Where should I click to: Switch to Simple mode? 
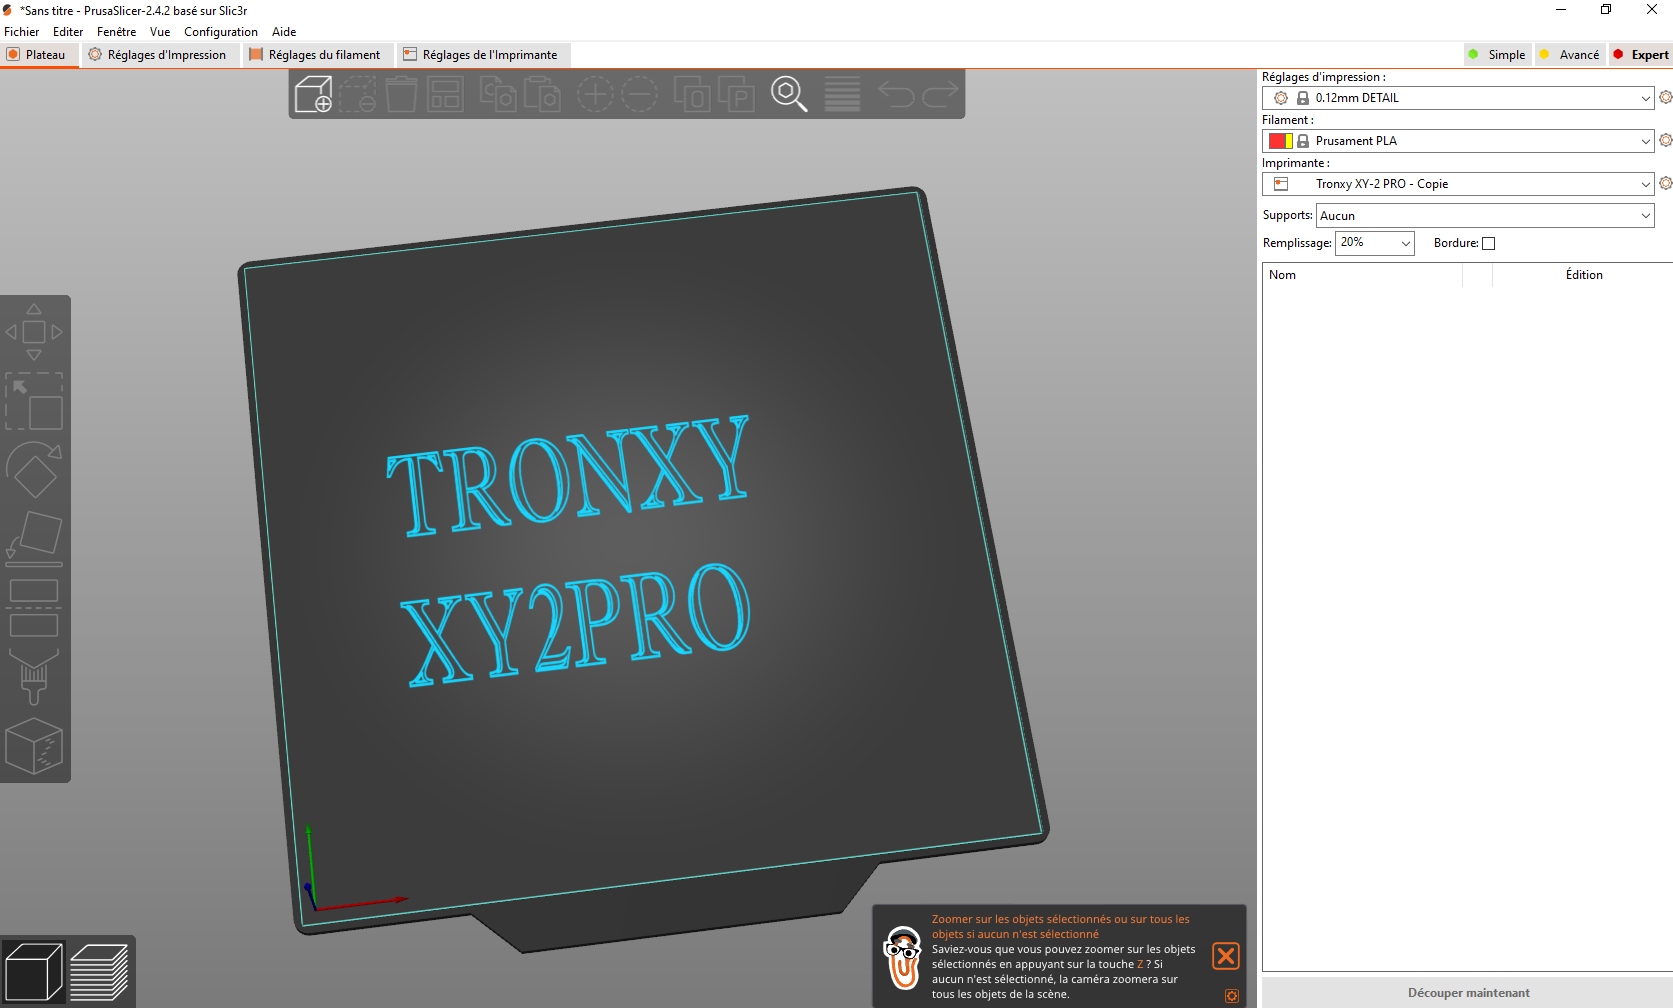1497,55
